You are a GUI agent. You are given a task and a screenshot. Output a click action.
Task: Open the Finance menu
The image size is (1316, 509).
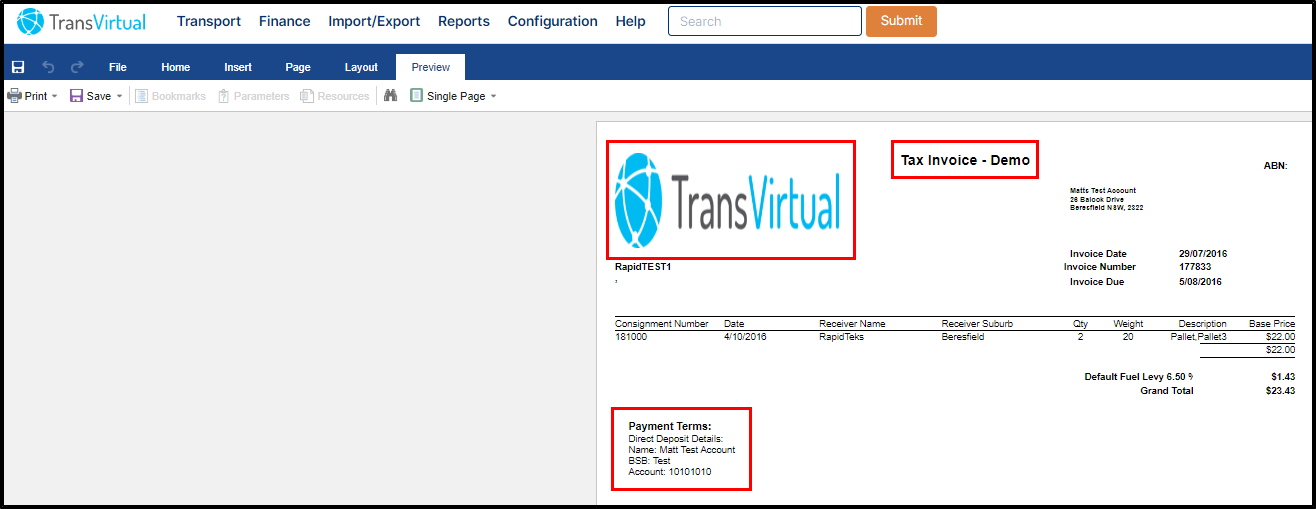tap(284, 21)
